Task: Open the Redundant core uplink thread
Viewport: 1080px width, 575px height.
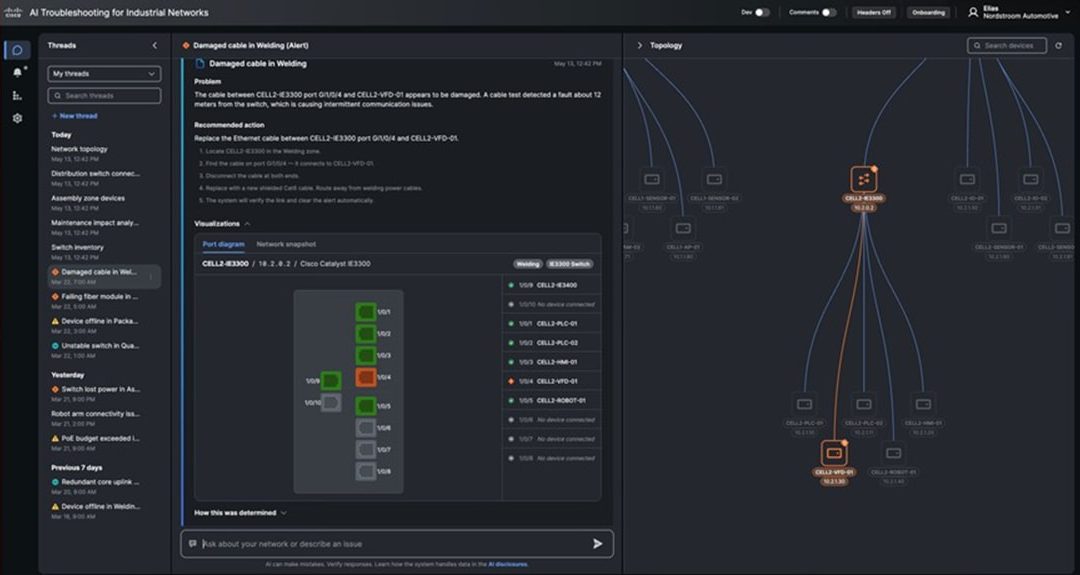Action: point(104,487)
